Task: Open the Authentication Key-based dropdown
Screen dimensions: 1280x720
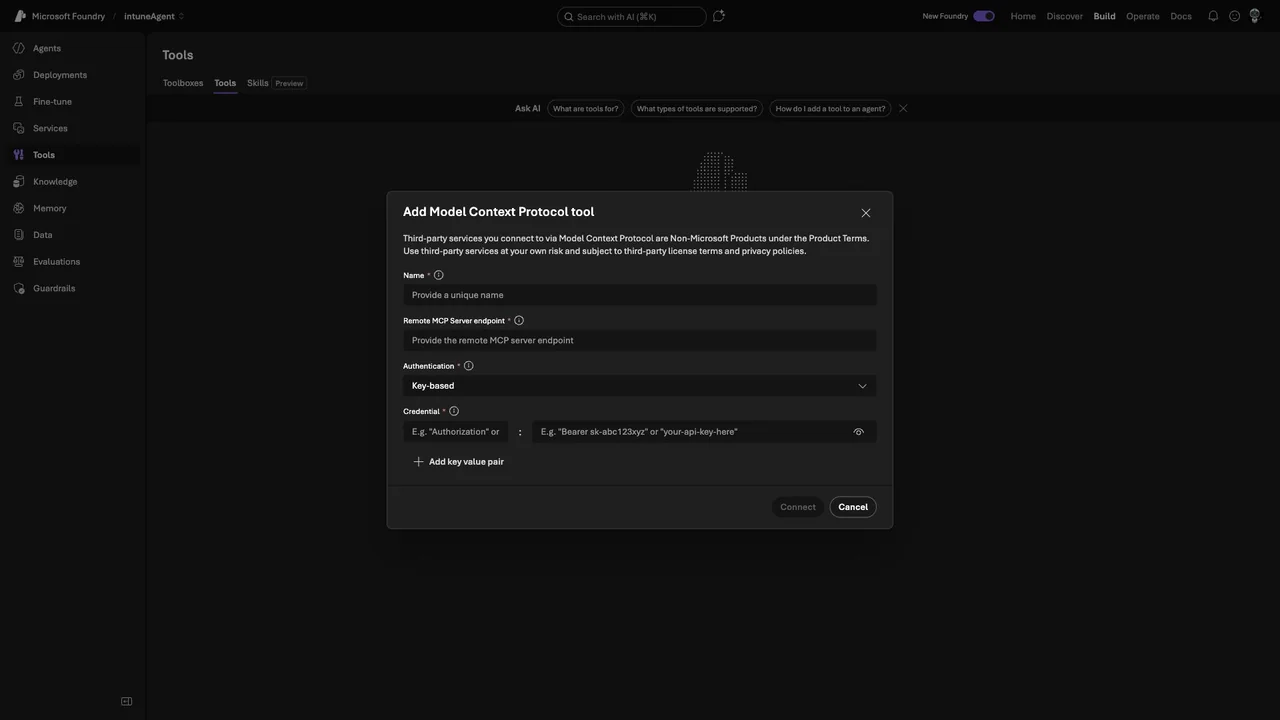Action: click(640, 386)
